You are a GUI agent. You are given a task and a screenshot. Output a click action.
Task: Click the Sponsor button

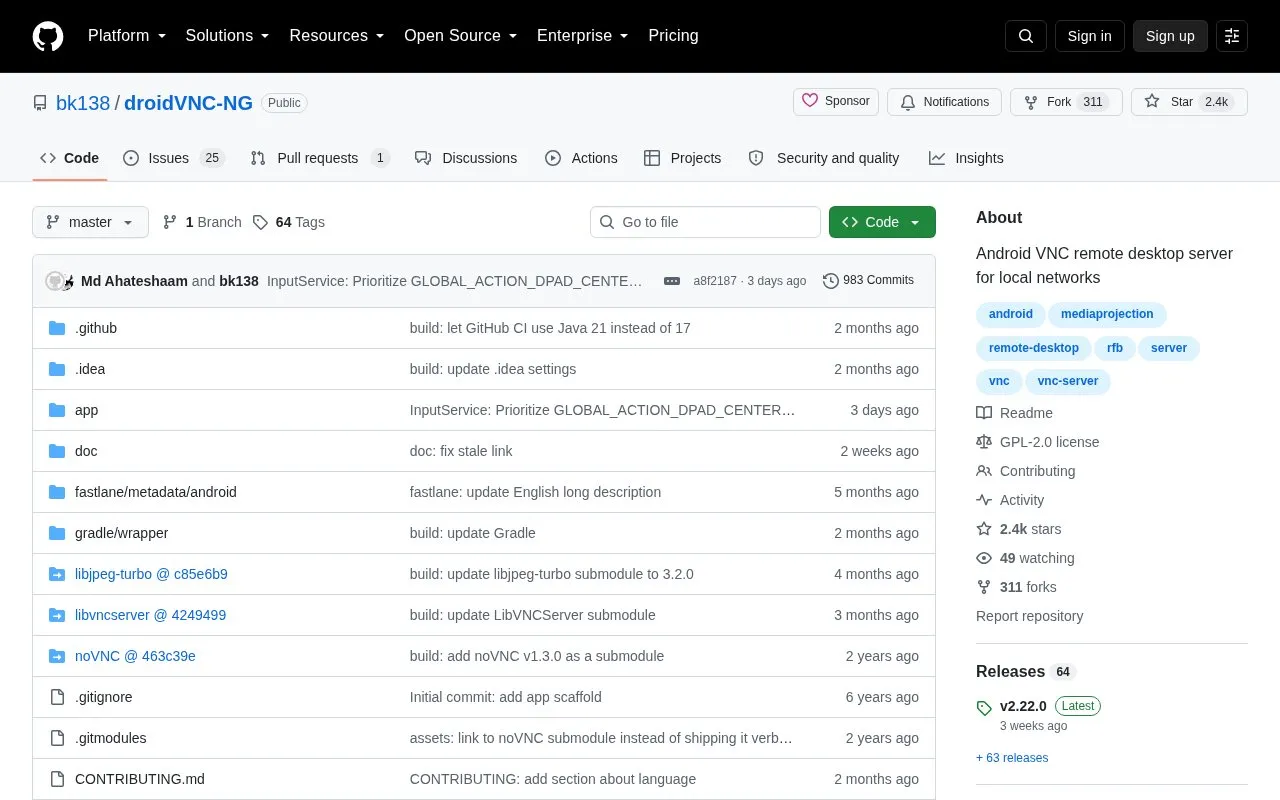coord(836,102)
